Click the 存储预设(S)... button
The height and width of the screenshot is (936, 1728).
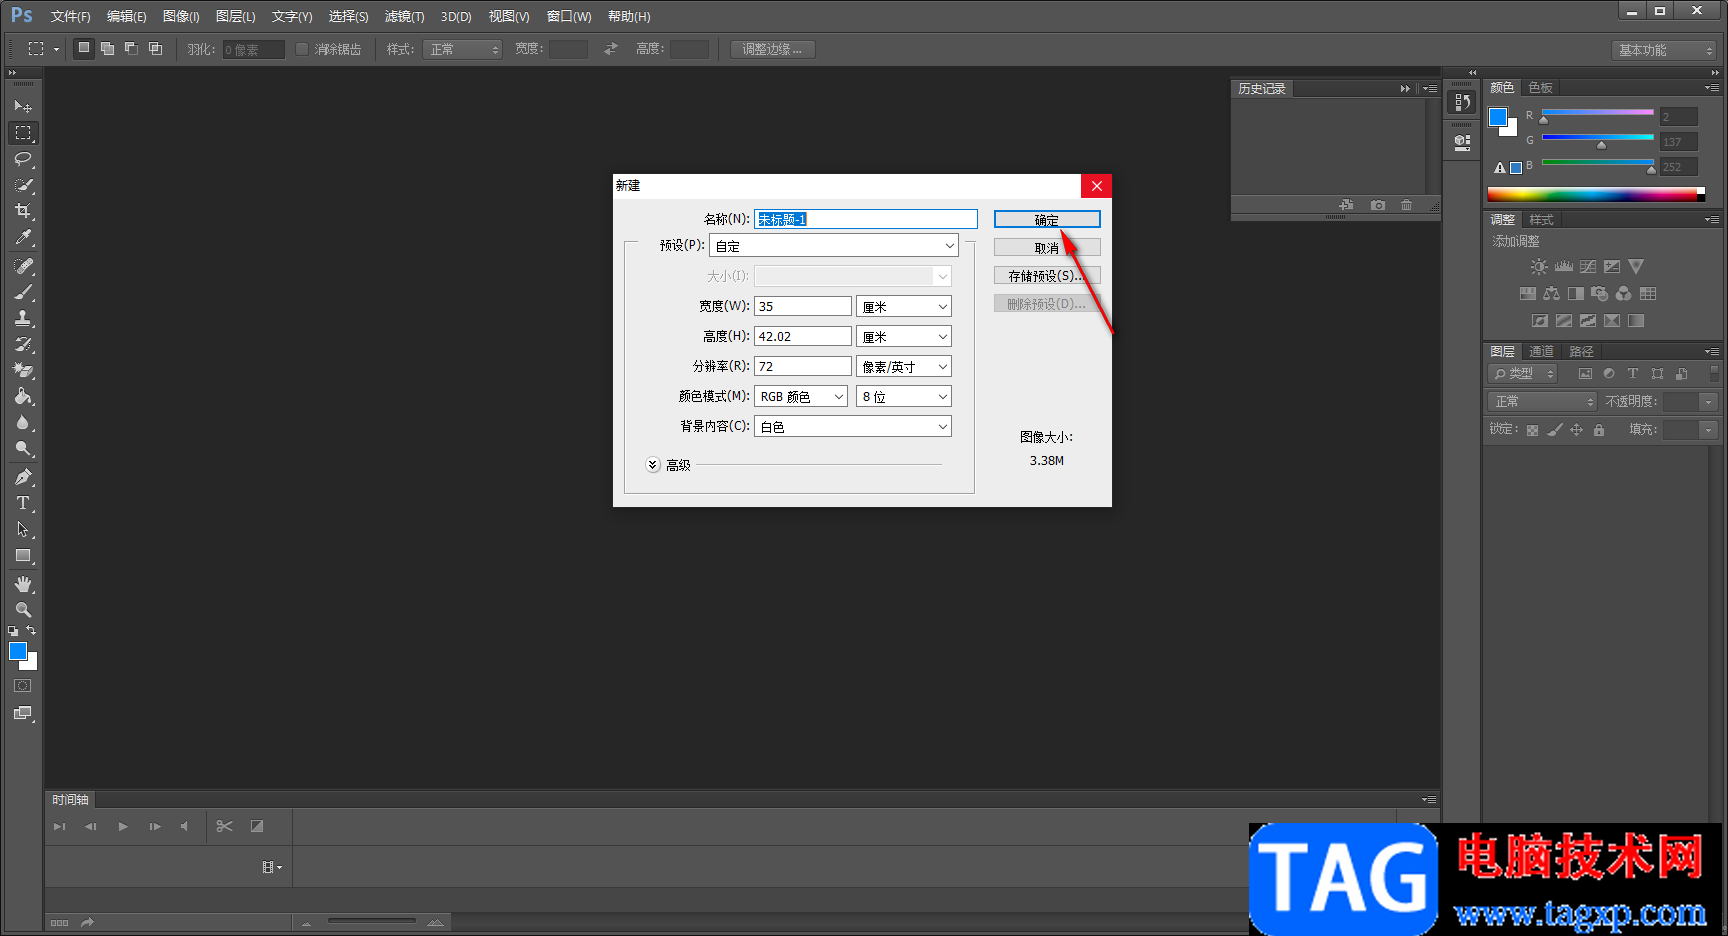point(1047,275)
